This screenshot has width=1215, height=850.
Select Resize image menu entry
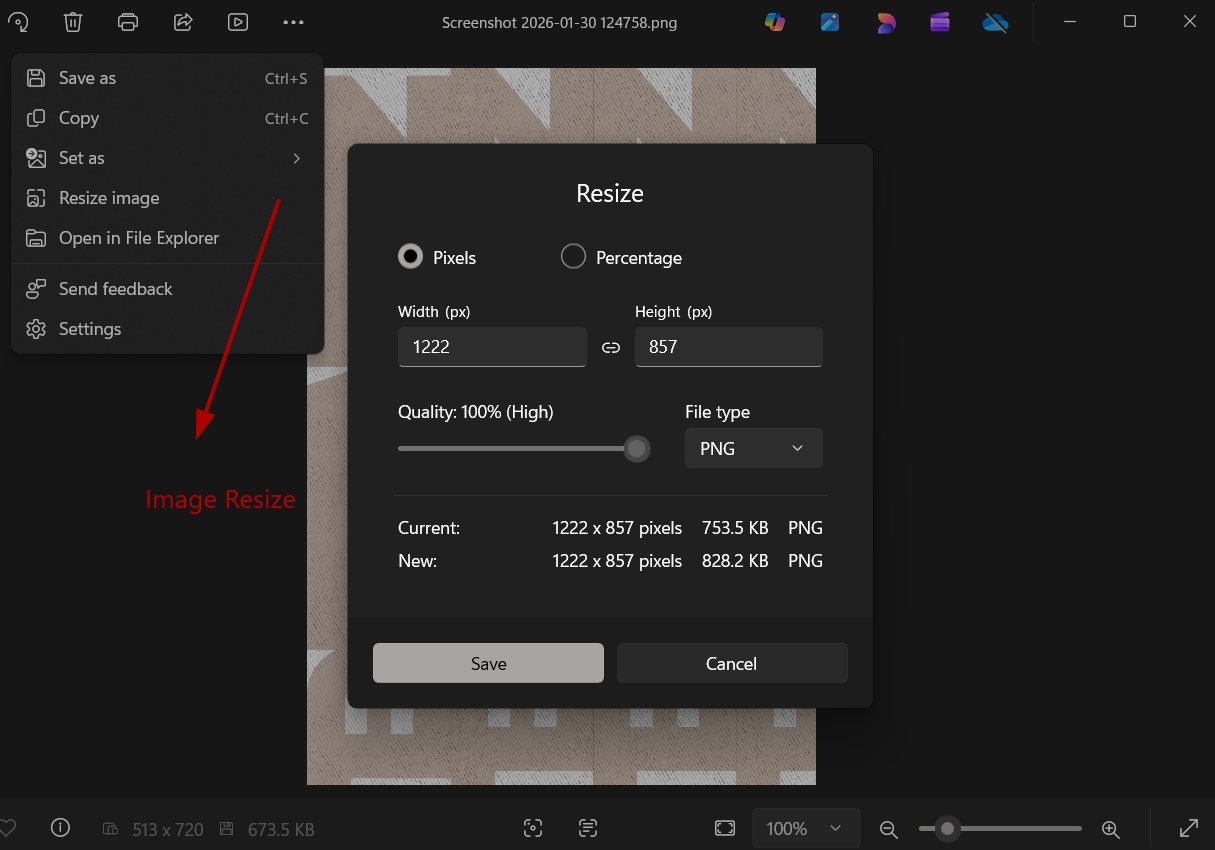(167, 198)
